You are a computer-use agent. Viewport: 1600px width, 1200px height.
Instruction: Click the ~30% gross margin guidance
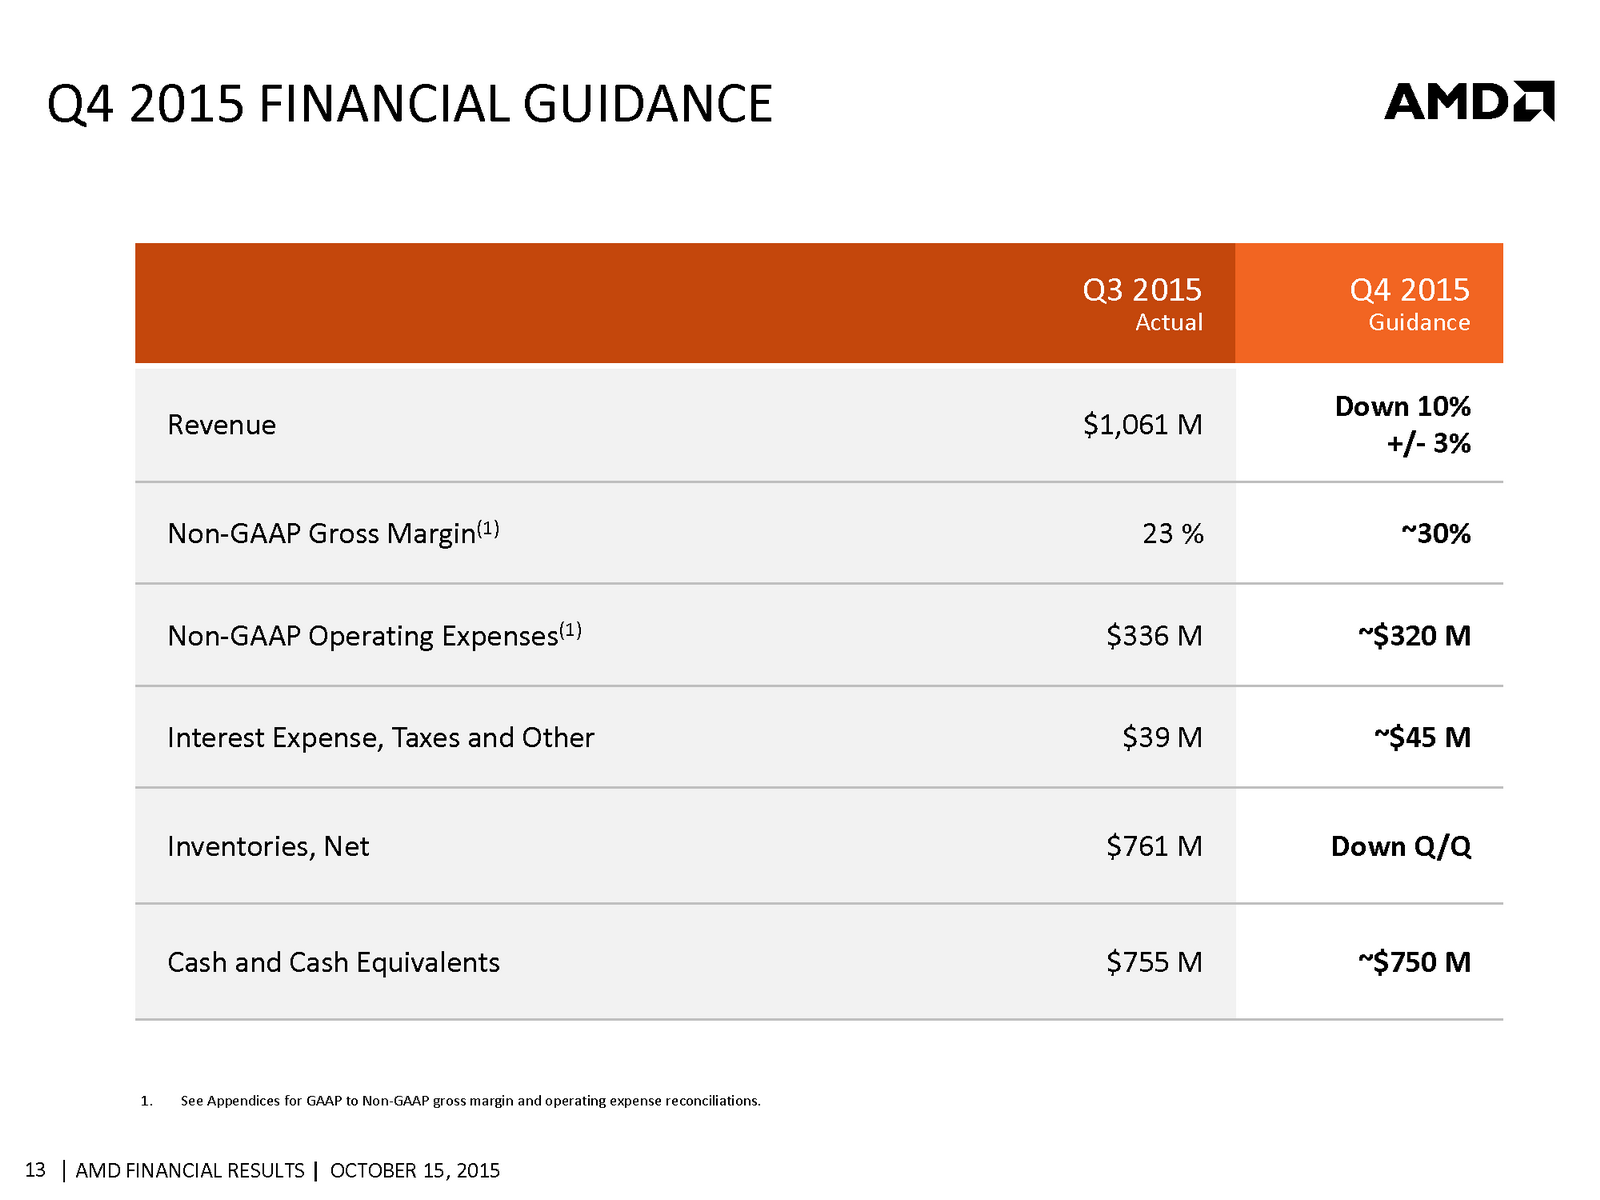click(x=1436, y=534)
